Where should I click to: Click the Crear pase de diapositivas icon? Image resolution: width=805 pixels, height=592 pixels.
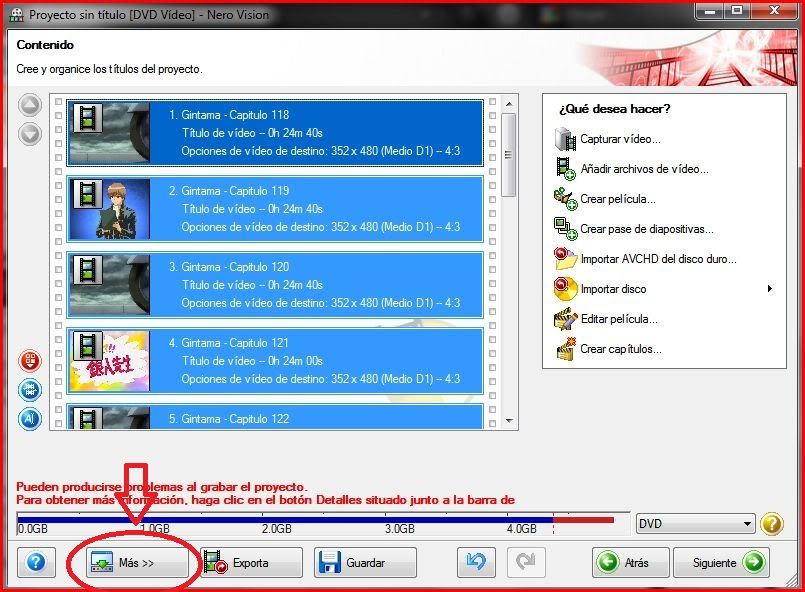(565, 229)
